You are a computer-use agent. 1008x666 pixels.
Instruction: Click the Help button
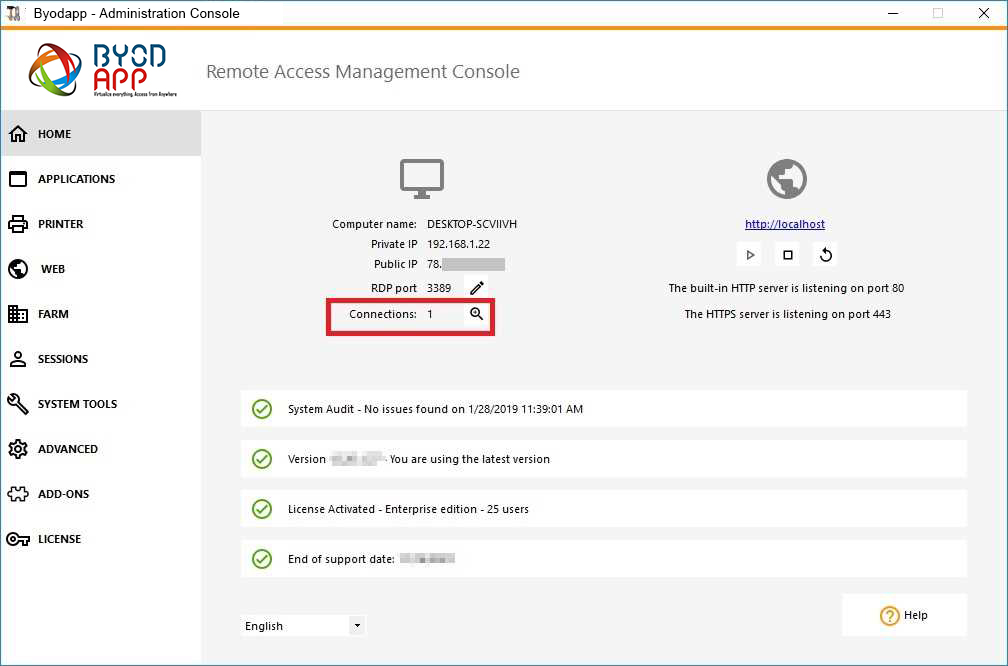(904, 615)
